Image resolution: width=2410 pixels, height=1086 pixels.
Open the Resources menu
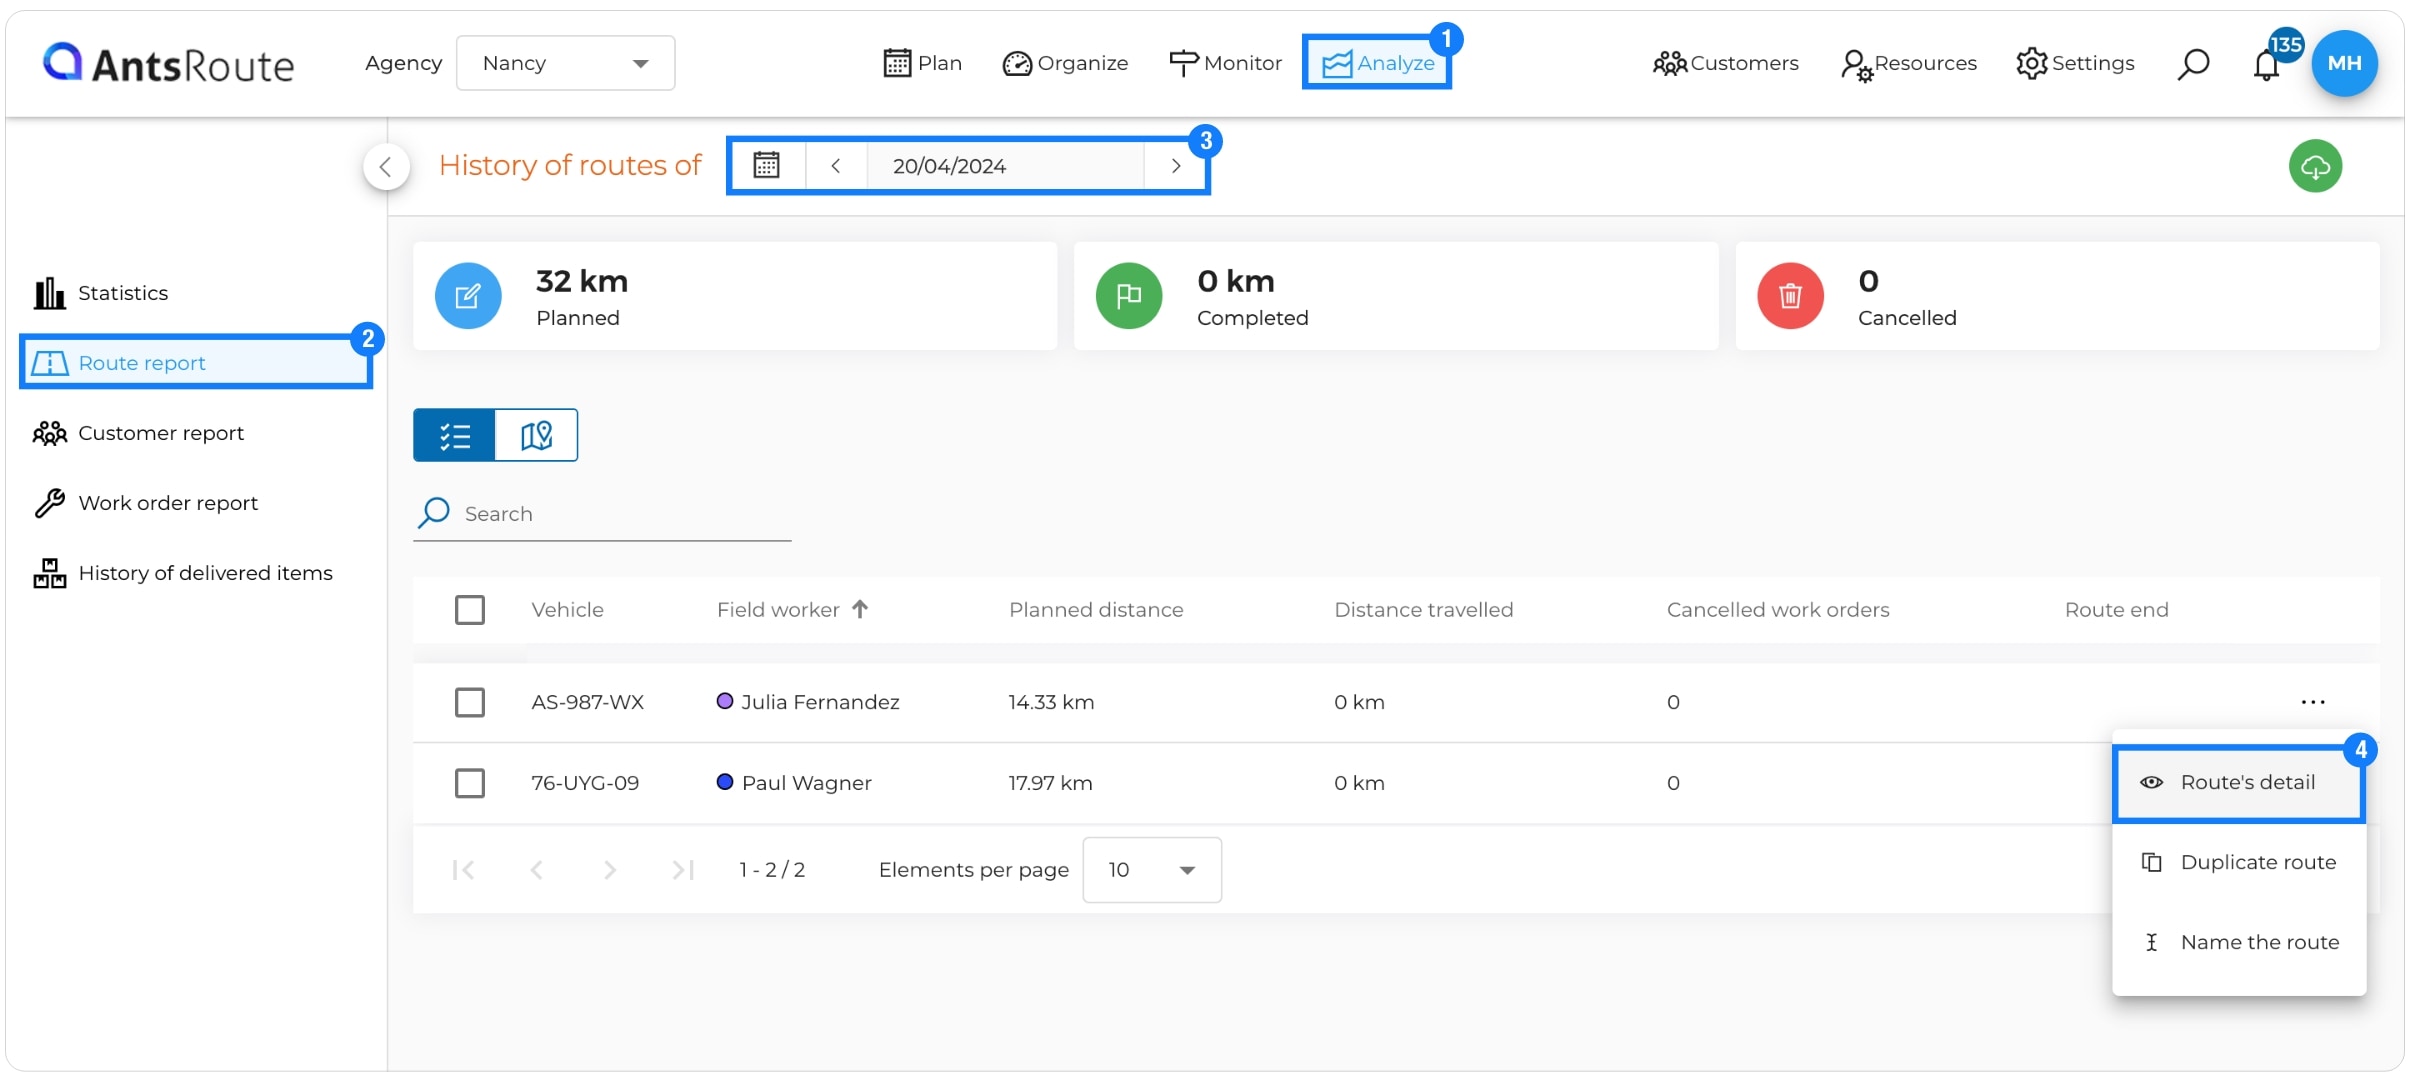tap(1908, 63)
